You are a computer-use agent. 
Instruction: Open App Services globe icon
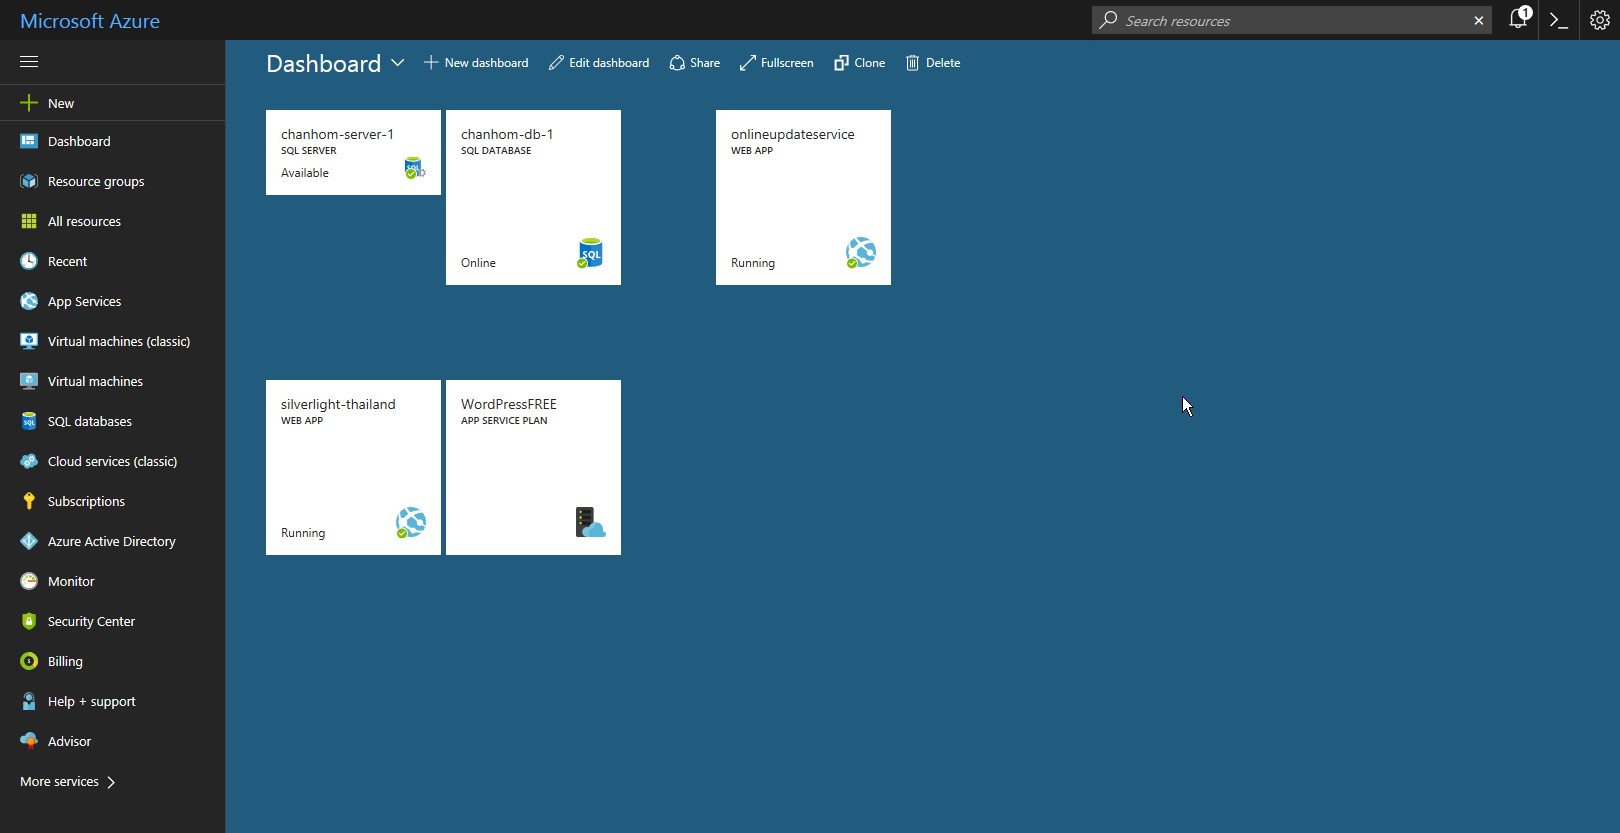29,301
